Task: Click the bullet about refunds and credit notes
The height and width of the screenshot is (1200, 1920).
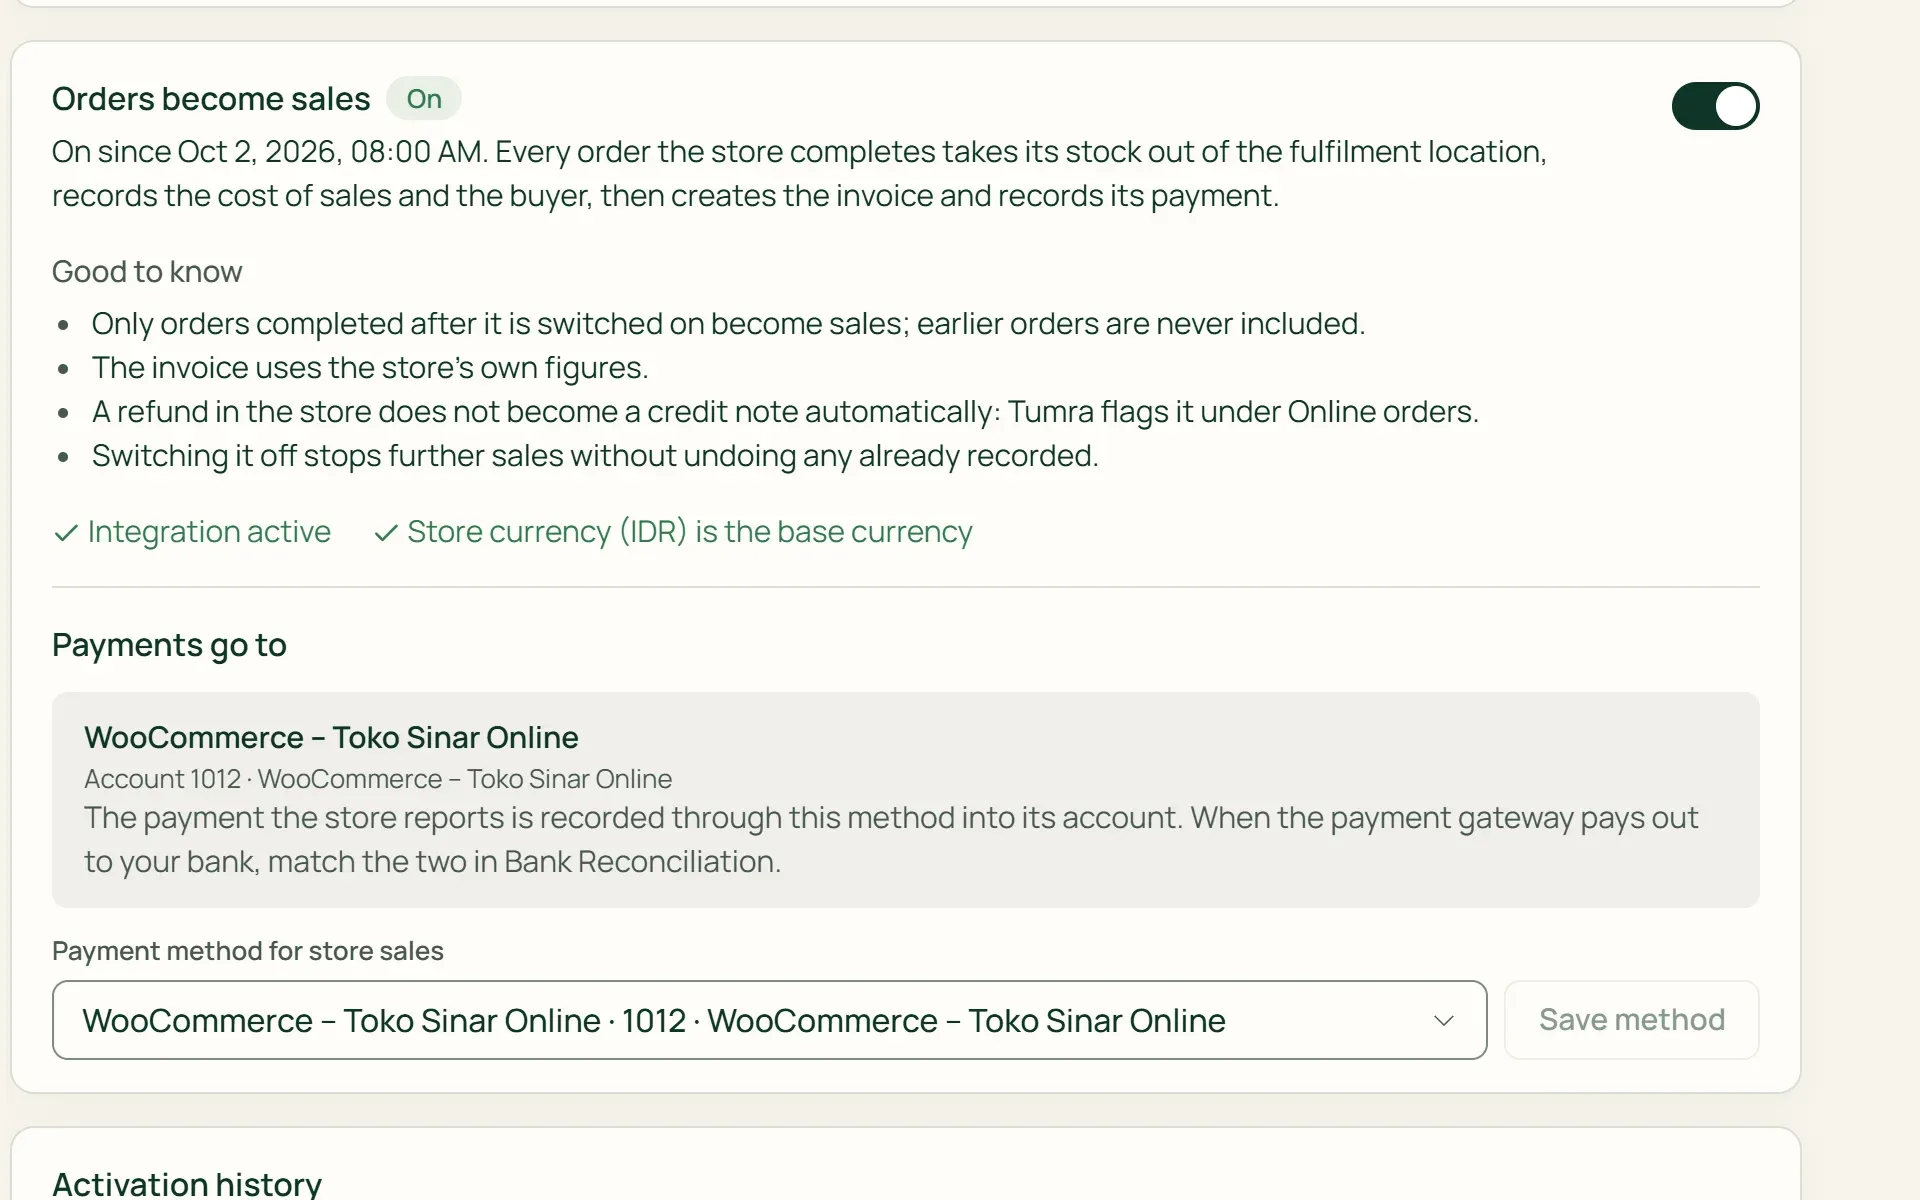Action: [x=785, y=412]
